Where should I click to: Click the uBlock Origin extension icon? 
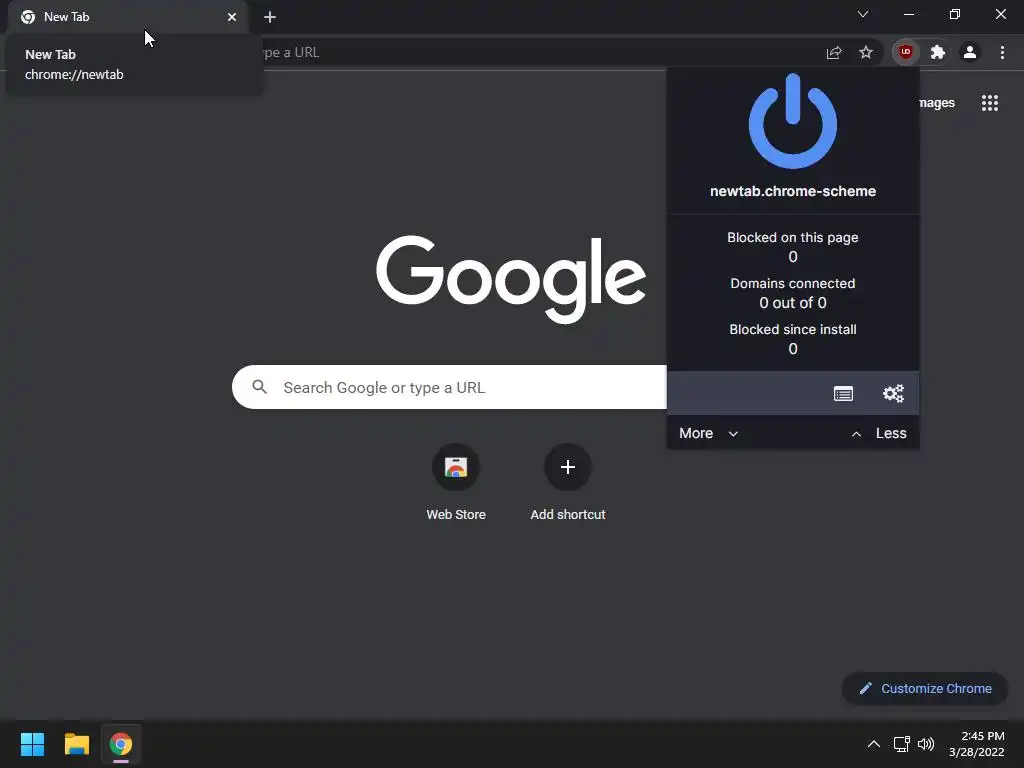(905, 52)
